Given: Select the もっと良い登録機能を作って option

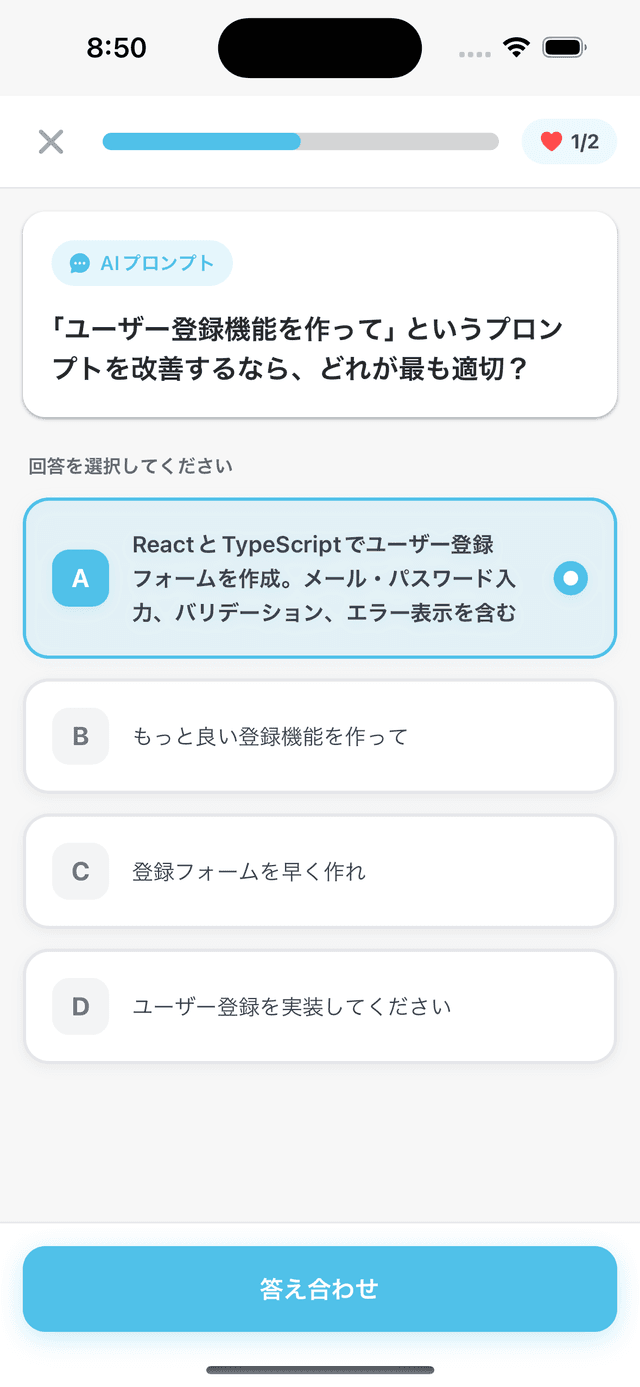Looking at the screenshot, I should click(320, 736).
